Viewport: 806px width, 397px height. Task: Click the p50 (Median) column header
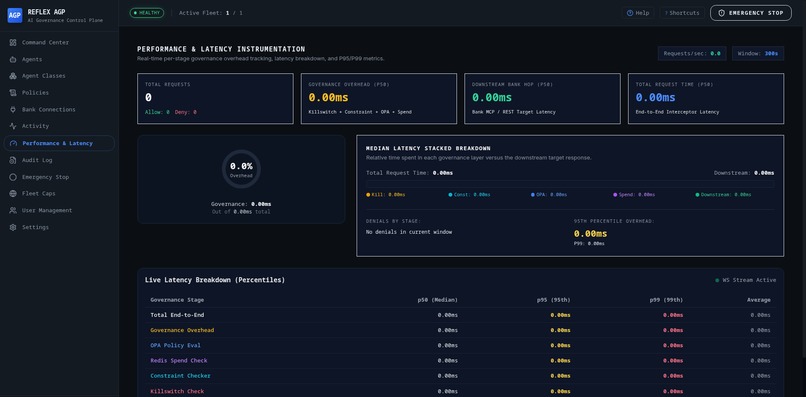[437, 300]
